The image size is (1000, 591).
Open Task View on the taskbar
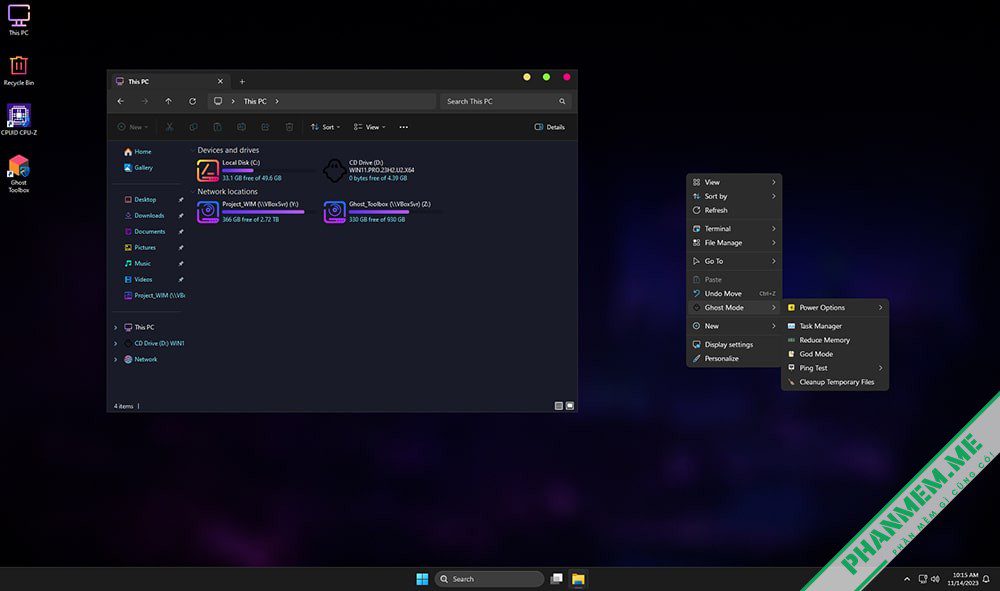point(557,579)
